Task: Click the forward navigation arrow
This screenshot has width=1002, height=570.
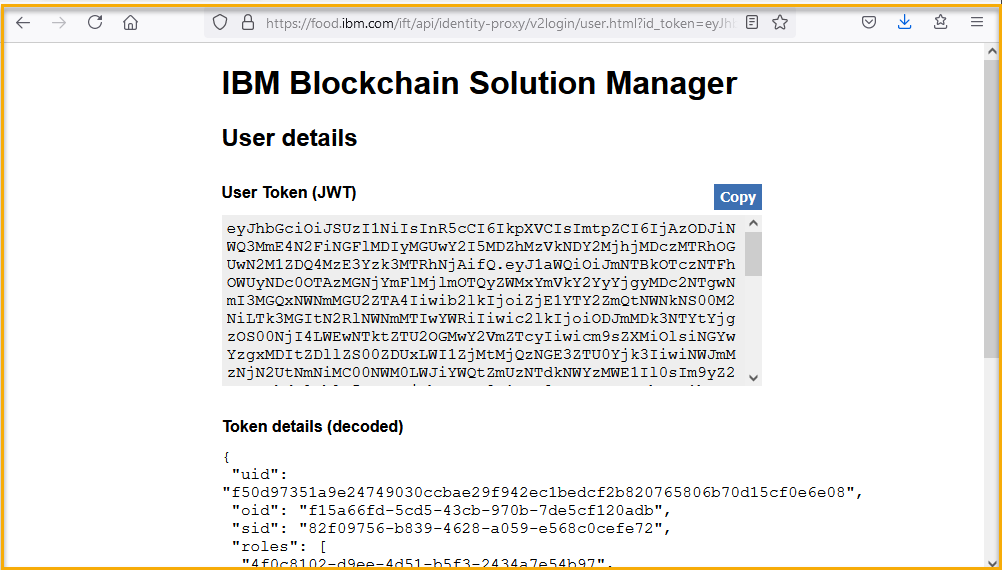Action: click(x=59, y=23)
